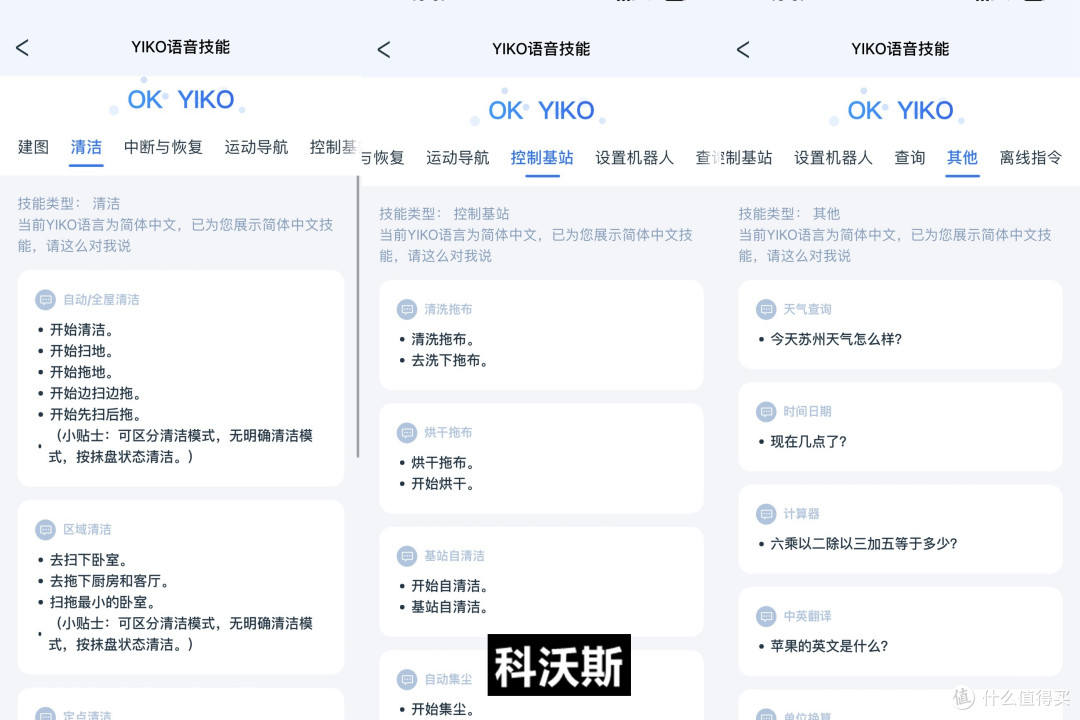1080x720 pixels.
Task: Tap the chat icon beside 自动集尘 heading
Action: (407, 679)
